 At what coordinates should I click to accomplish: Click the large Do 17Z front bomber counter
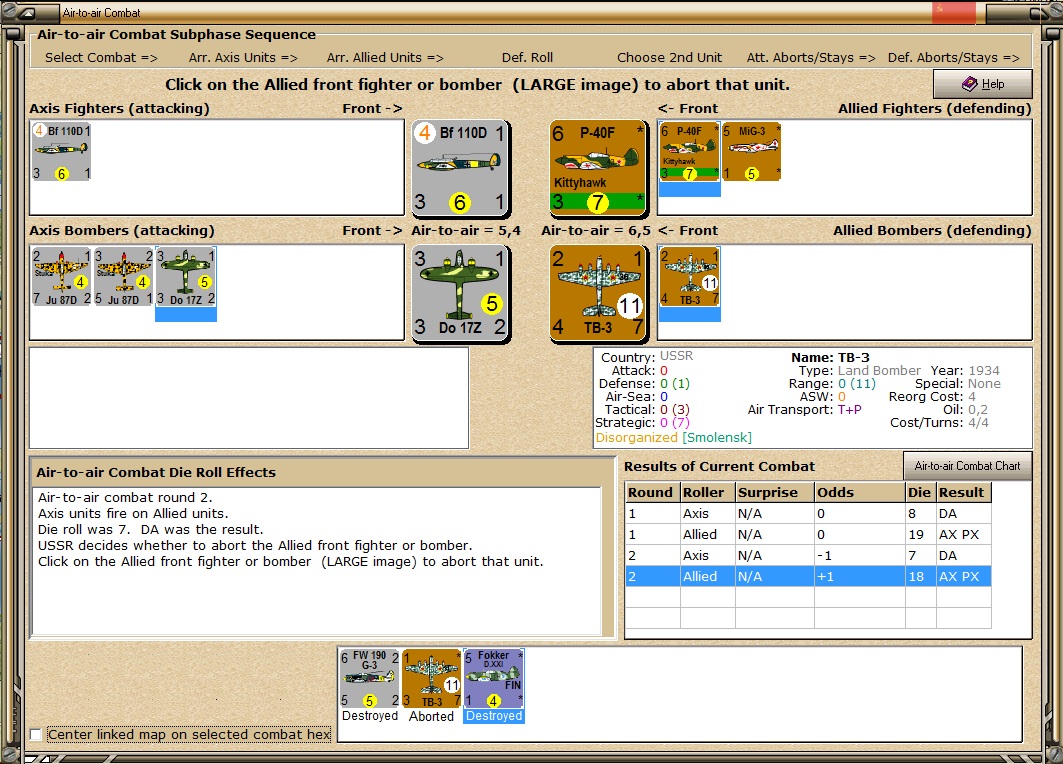click(461, 293)
